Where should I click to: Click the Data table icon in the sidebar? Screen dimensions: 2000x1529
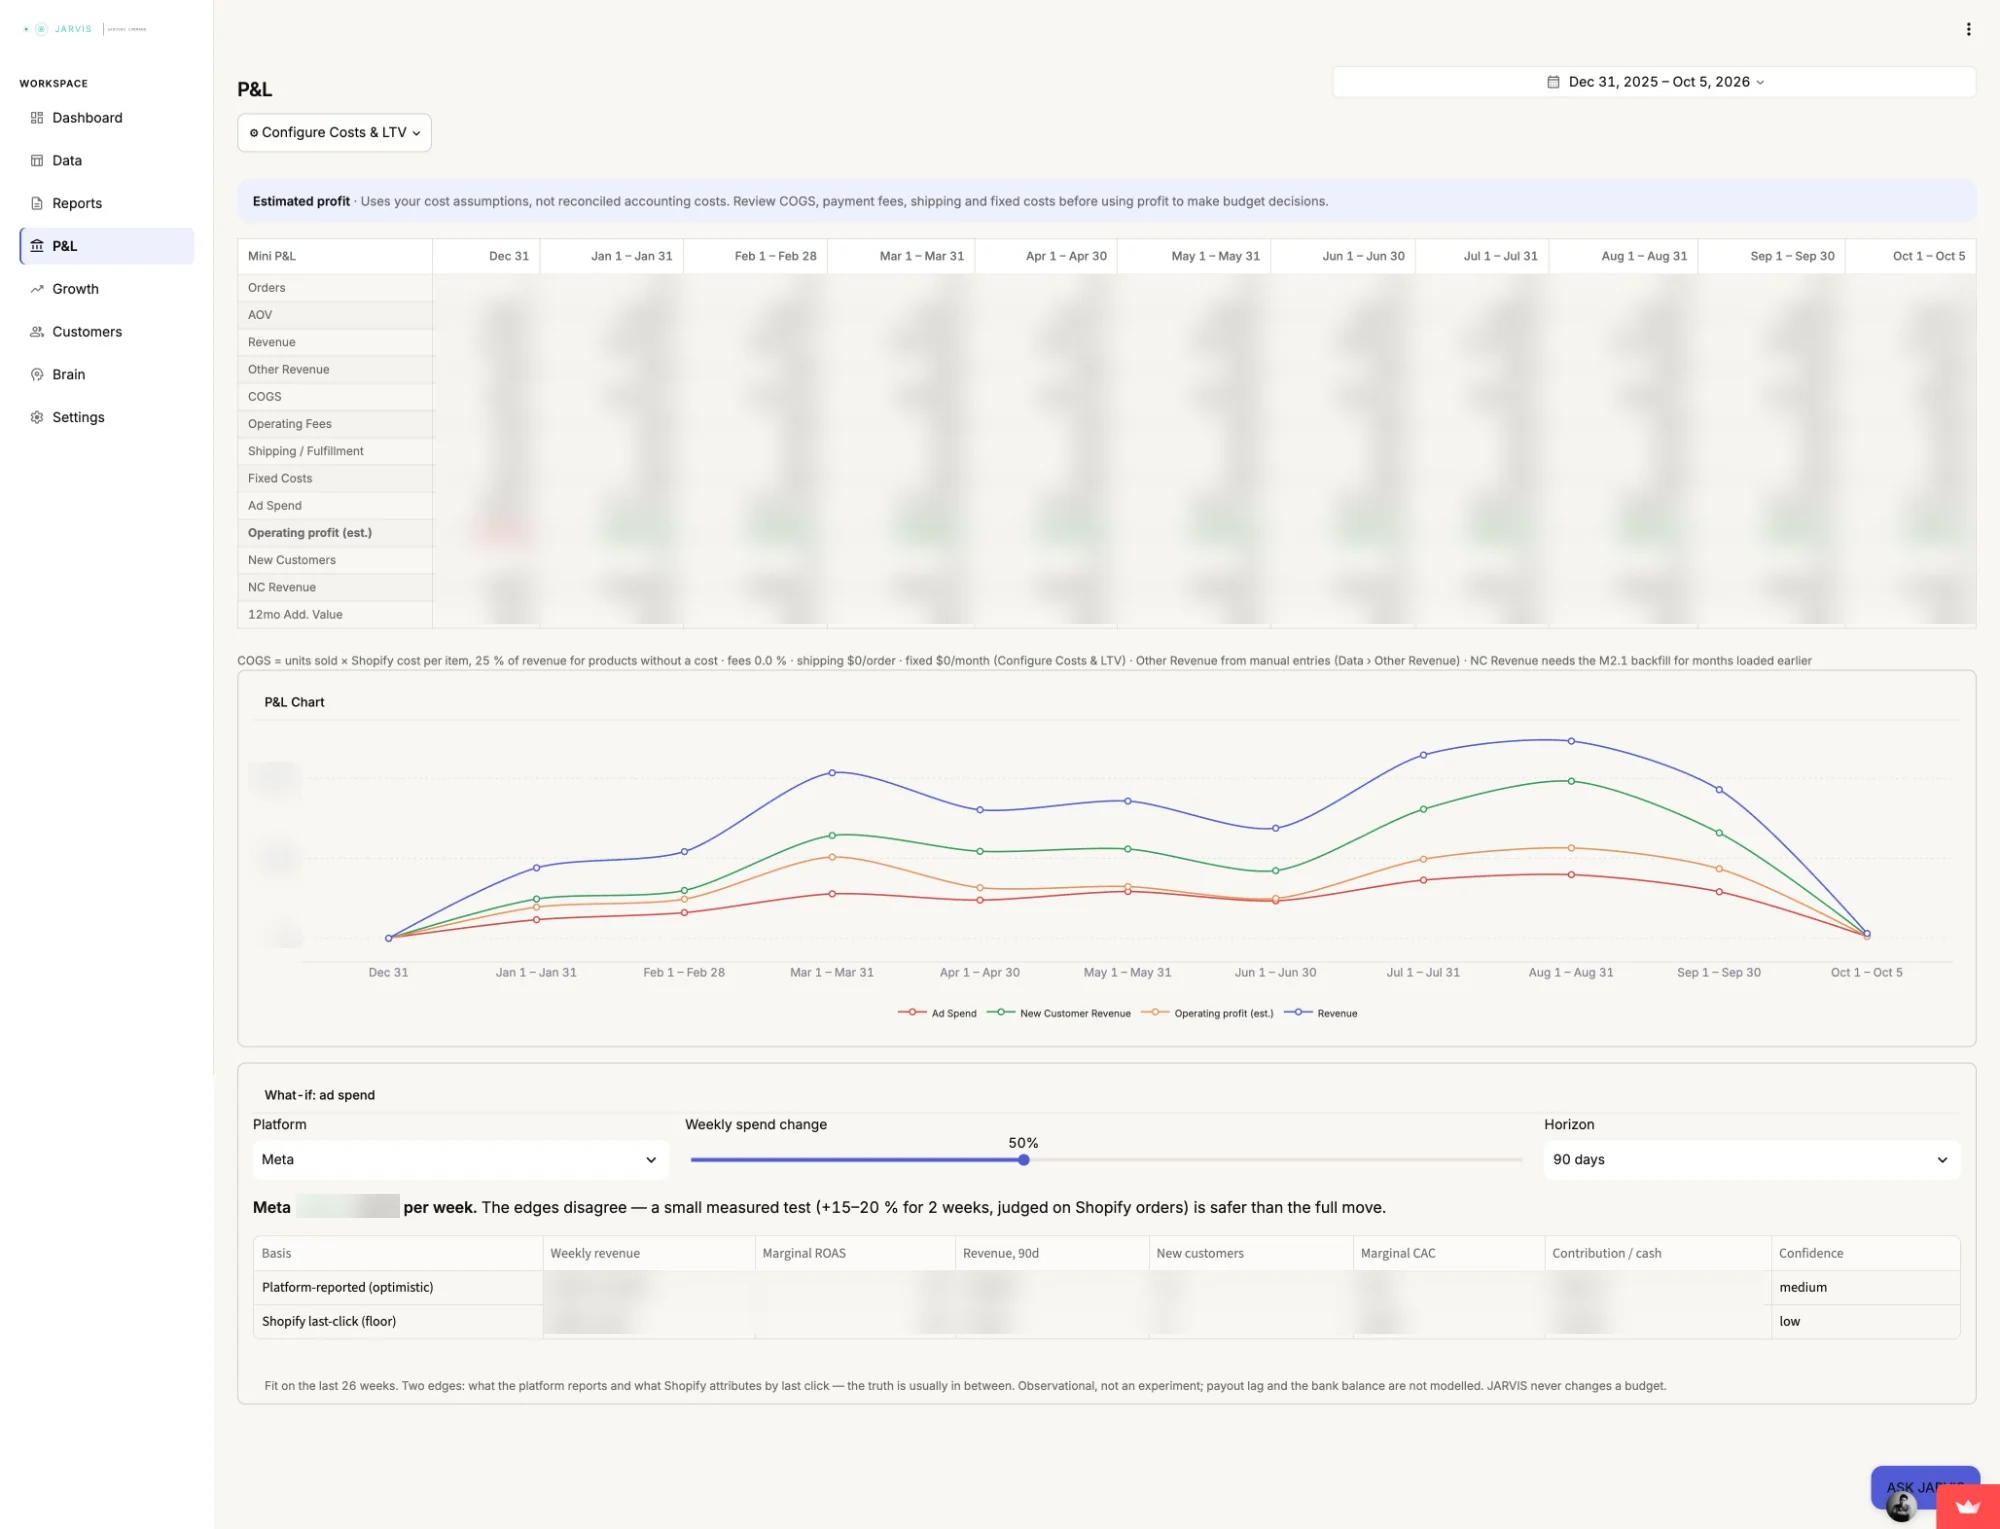coord(37,161)
